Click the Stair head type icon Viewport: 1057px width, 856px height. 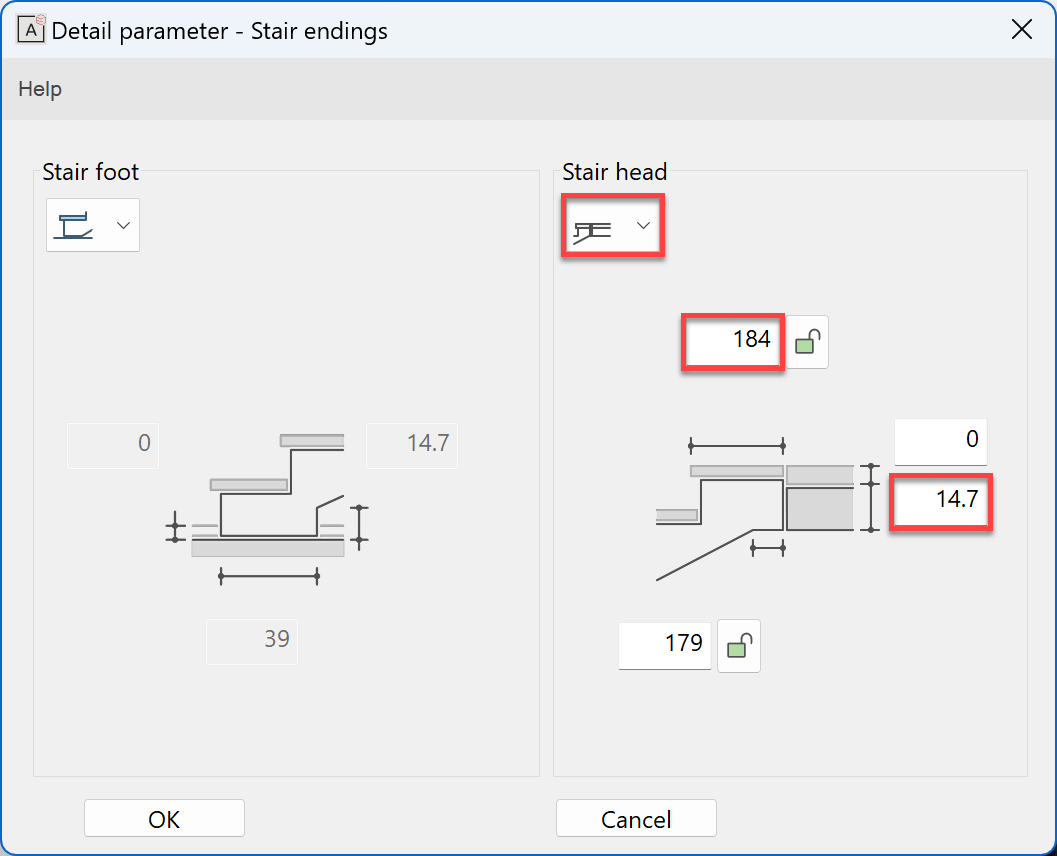tap(592, 228)
